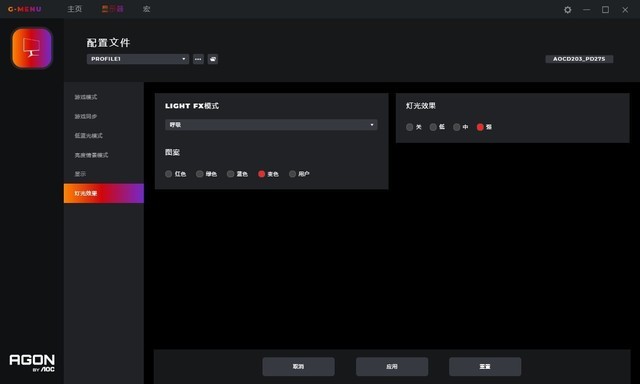Screen dimensions: 640x384
Task: Click the profile options ellipsis icon
Action: click(x=198, y=59)
